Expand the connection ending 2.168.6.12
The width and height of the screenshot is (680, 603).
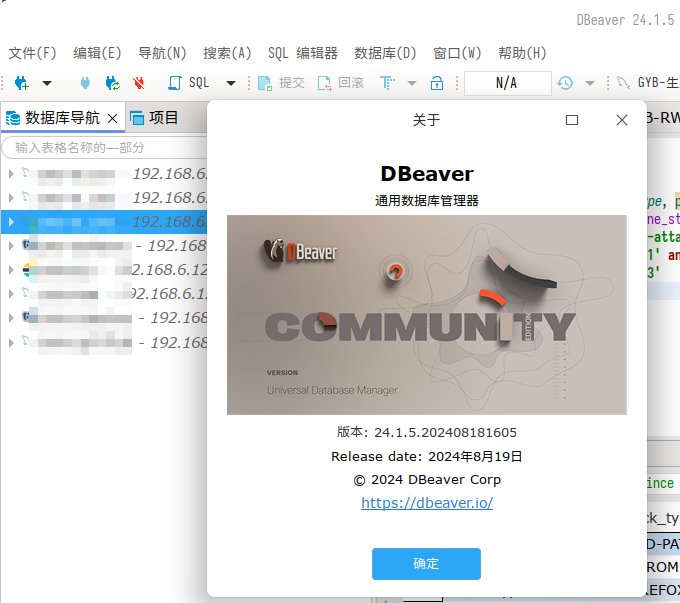pyautogui.click(x=11, y=270)
